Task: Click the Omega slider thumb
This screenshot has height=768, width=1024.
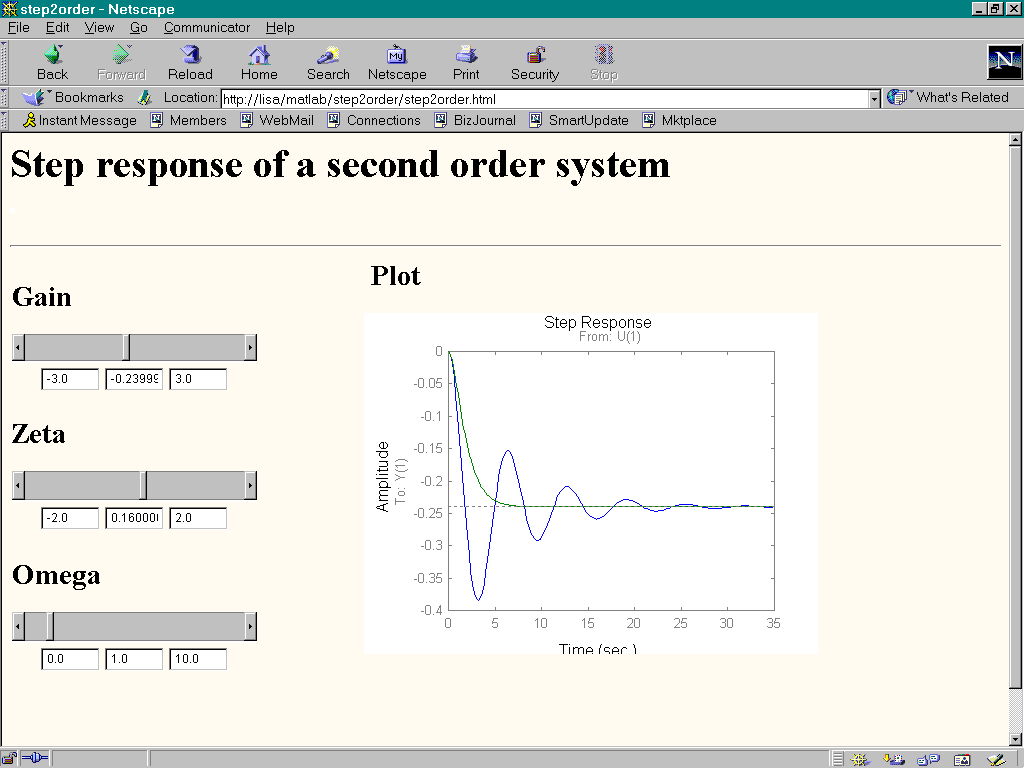Action: pos(50,627)
